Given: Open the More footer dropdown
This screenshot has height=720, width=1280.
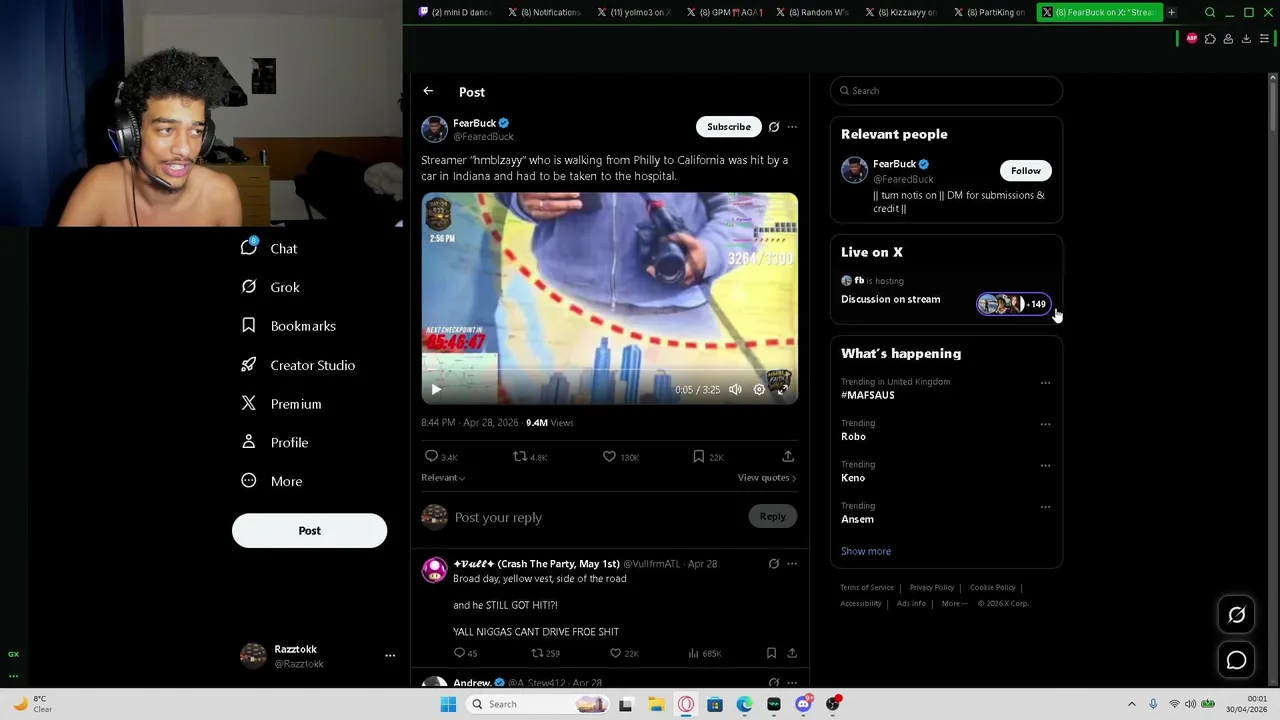Looking at the screenshot, I should click(954, 603).
